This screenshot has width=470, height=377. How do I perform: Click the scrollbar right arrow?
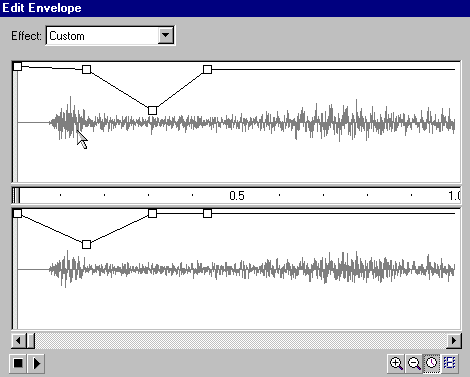[453, 341]
